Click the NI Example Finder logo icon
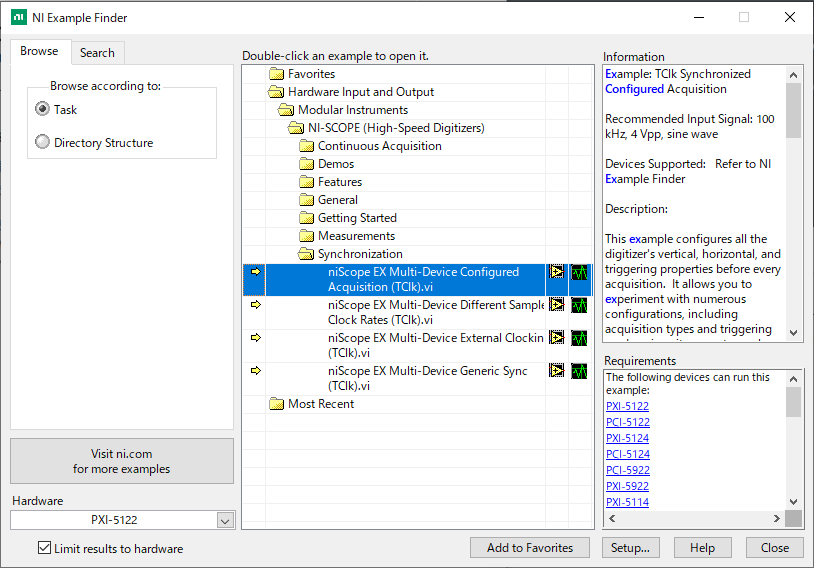The image size is (814, 568). click(x=19, y=17)
